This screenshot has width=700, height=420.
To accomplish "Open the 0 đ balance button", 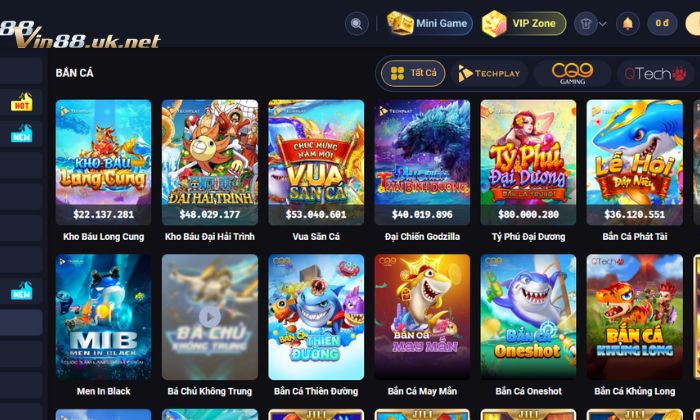I will 662,24.
